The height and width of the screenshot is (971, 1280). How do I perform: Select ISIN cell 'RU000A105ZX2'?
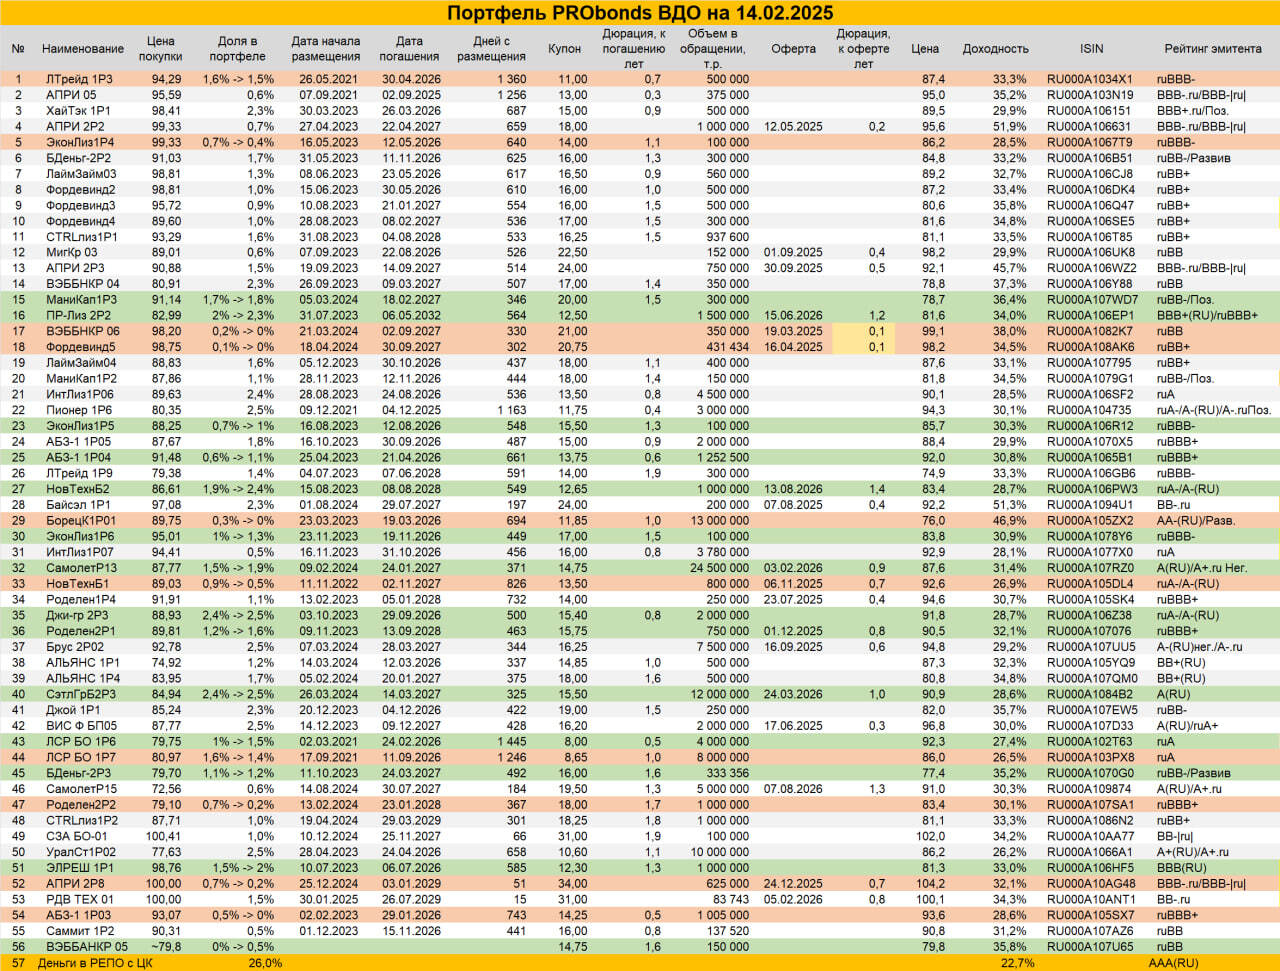coord(1090,521)
